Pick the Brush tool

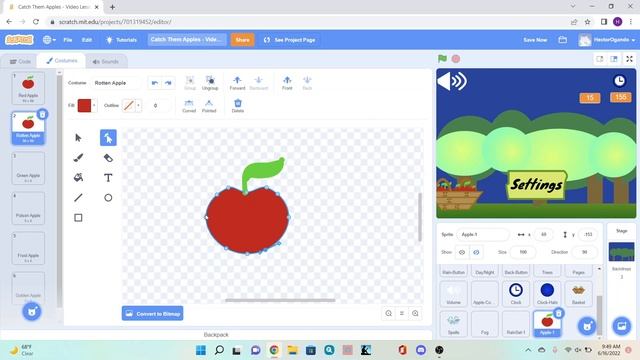coord(78,158)
